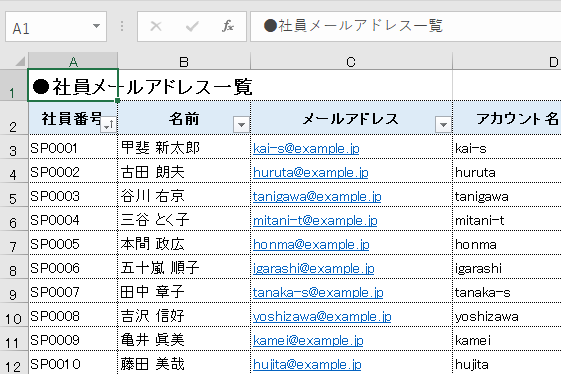Screen dimensions: 561x374
Task: Click the formula bar text field
Action: (406, 26)
